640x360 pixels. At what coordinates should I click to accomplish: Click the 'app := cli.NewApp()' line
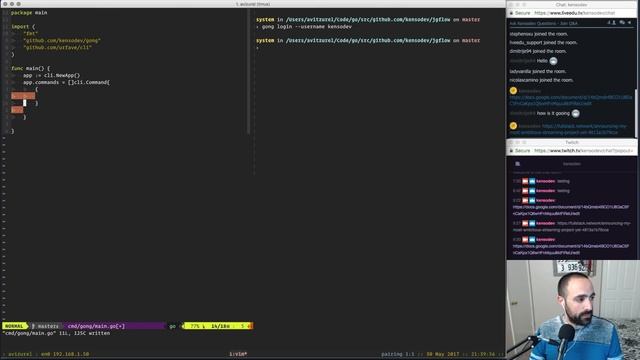point(51,75)
